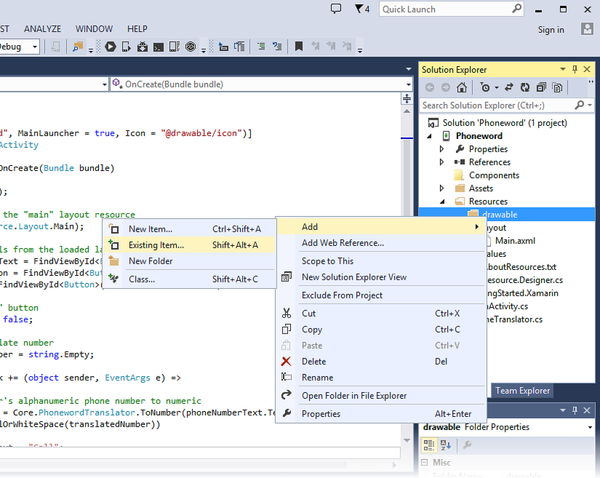Click the feedback speech bubble icon
This screenshot has width=600, height=478.
point(336,9)
